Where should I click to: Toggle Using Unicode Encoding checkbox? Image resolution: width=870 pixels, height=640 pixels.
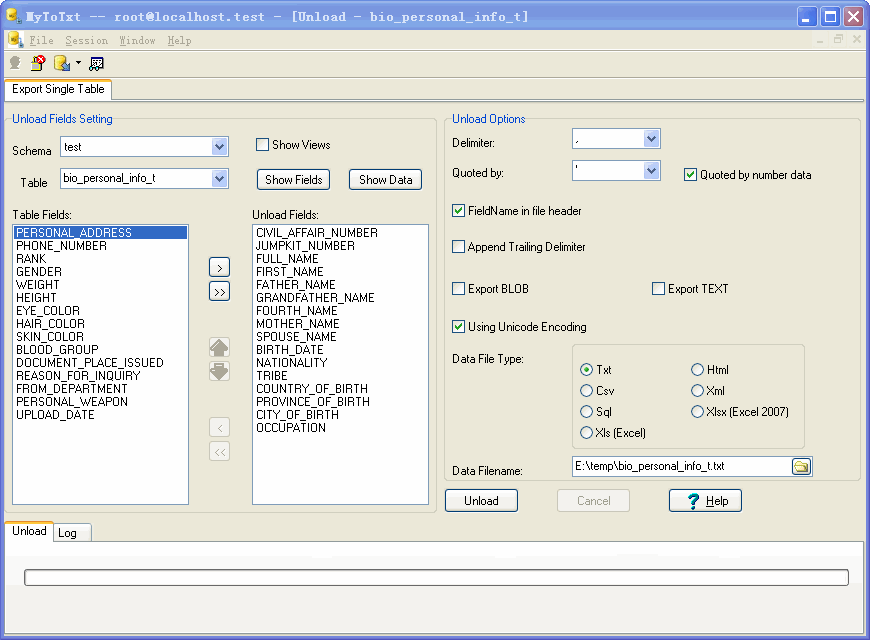pyautogui.click(x=458, y=326)
